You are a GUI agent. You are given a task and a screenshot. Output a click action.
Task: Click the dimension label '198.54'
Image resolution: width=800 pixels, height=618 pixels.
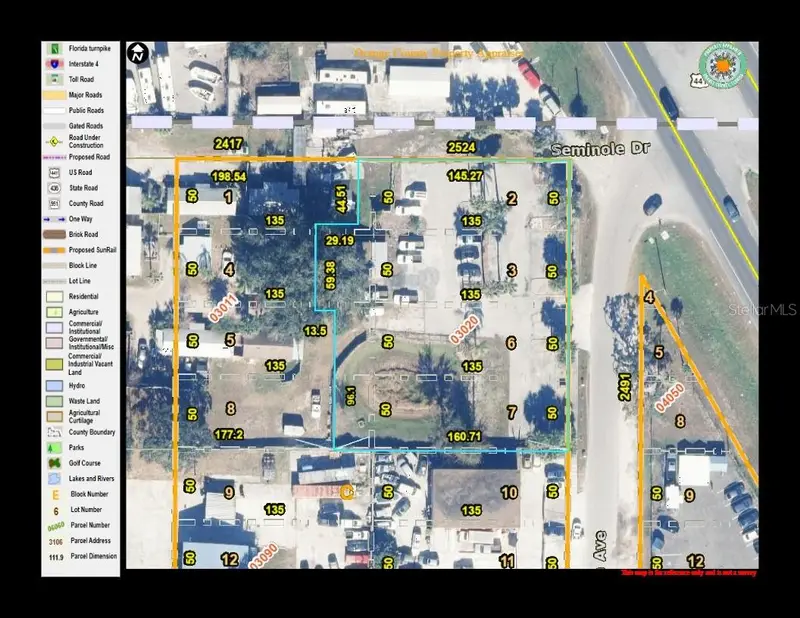[229, 177]
